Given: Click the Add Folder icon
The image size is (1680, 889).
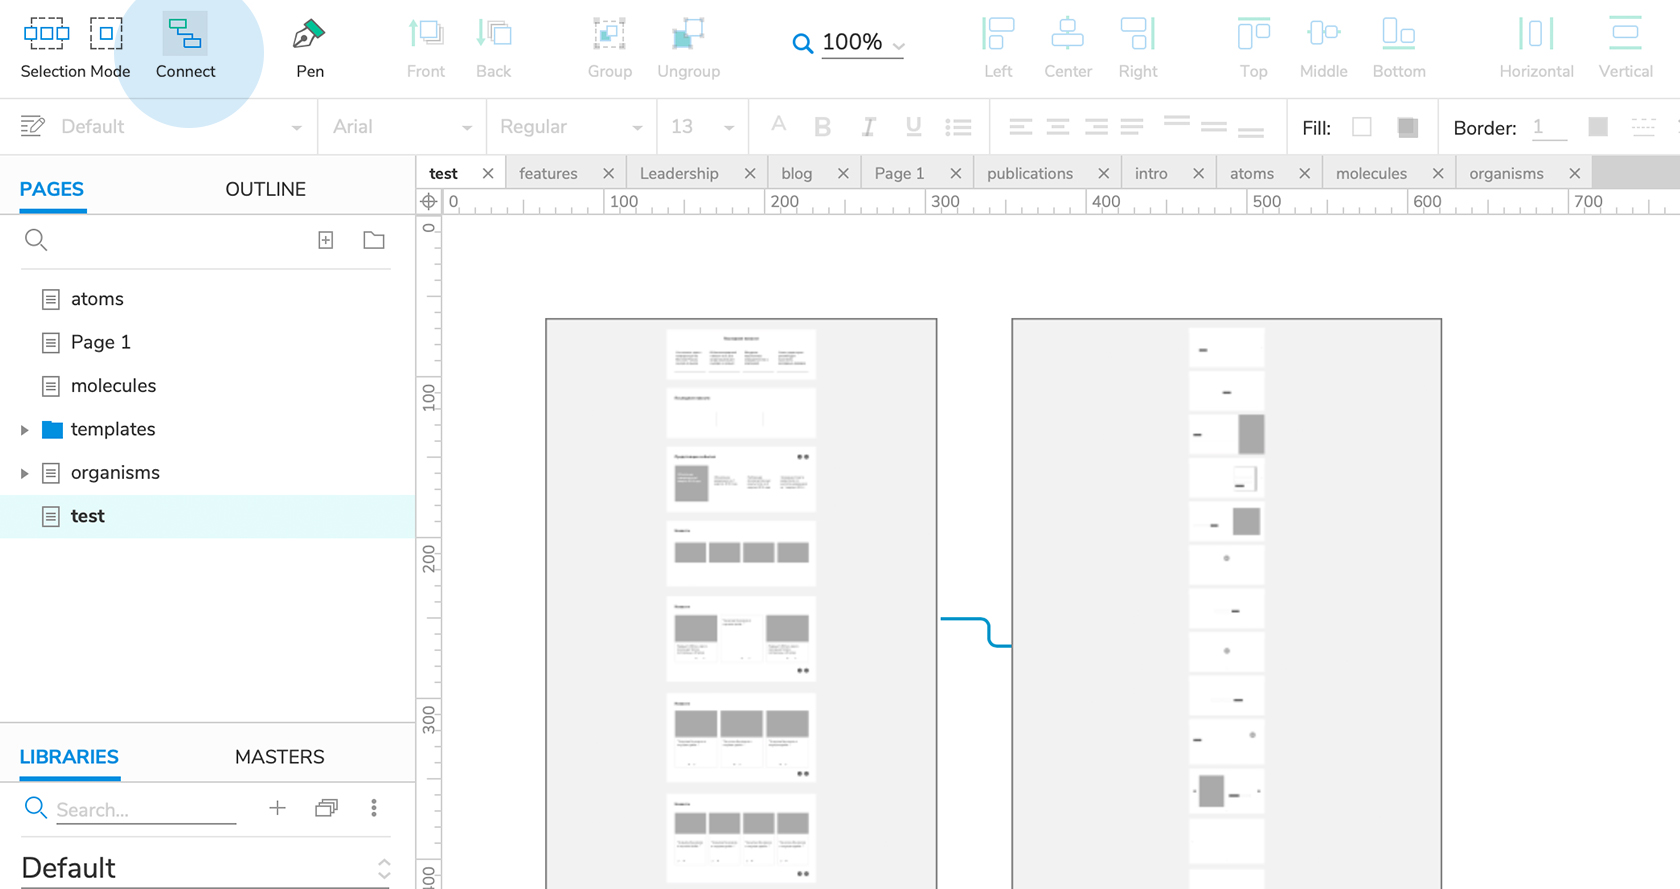Looking at the screenshot, I should click(x=374, y=240).
